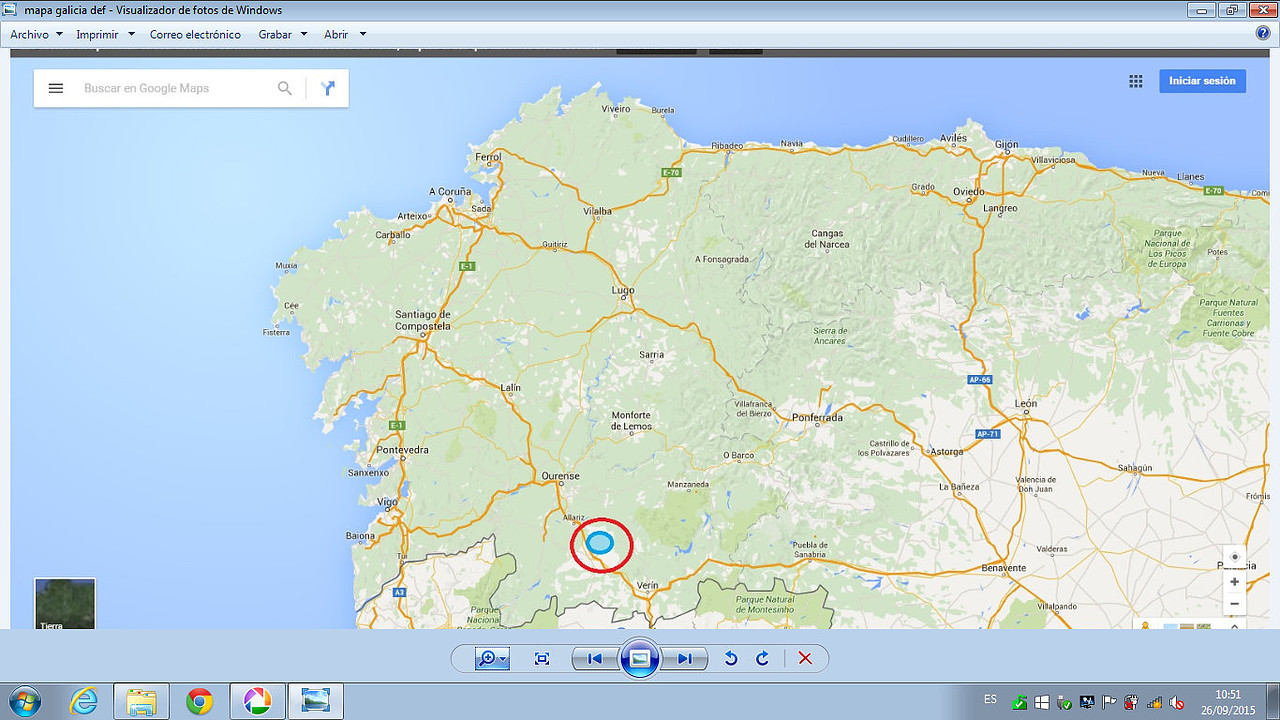Image resolution: width=1280 pixels, height=720 pixels.
Task: Click the map zoom in plus button
Action: [1235, 581]
